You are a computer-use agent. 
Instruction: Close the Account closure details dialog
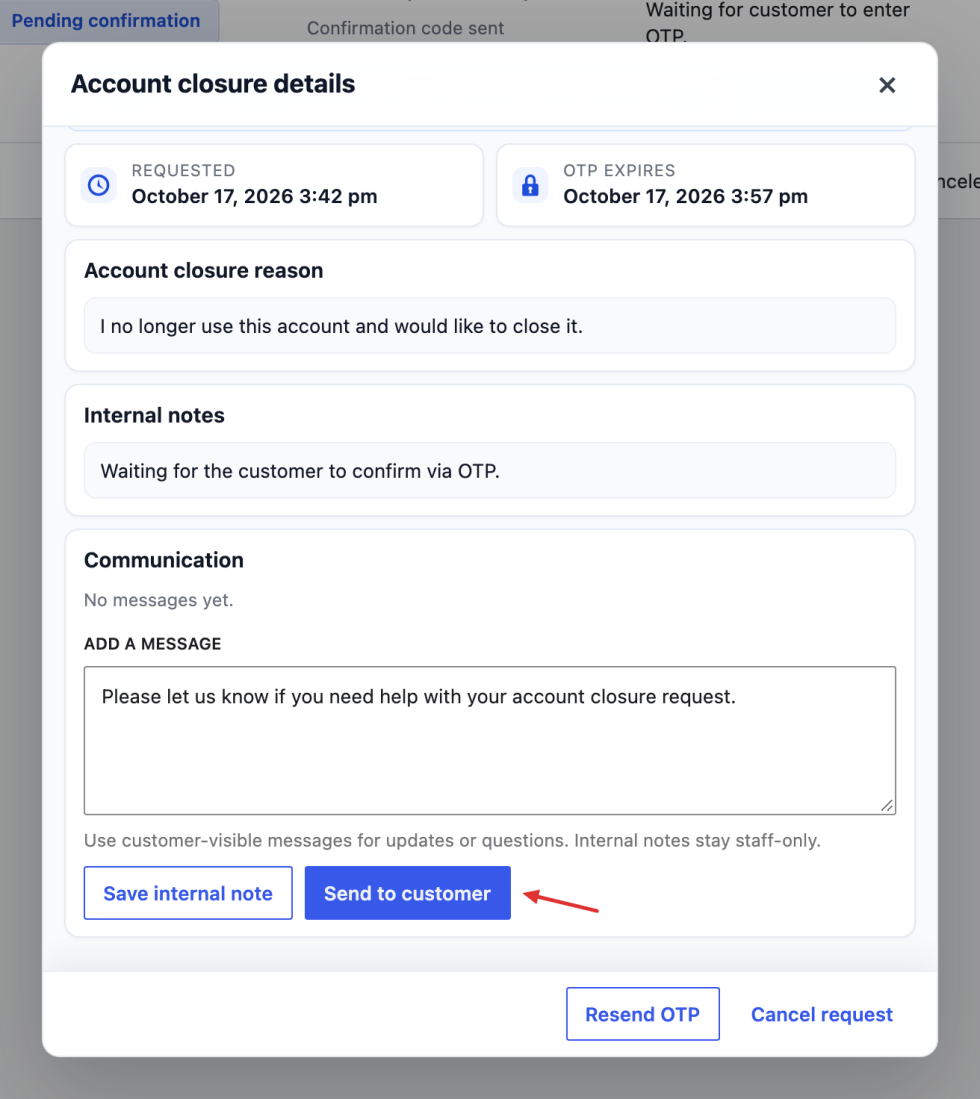pyautogui.click(x=887, y=85)
